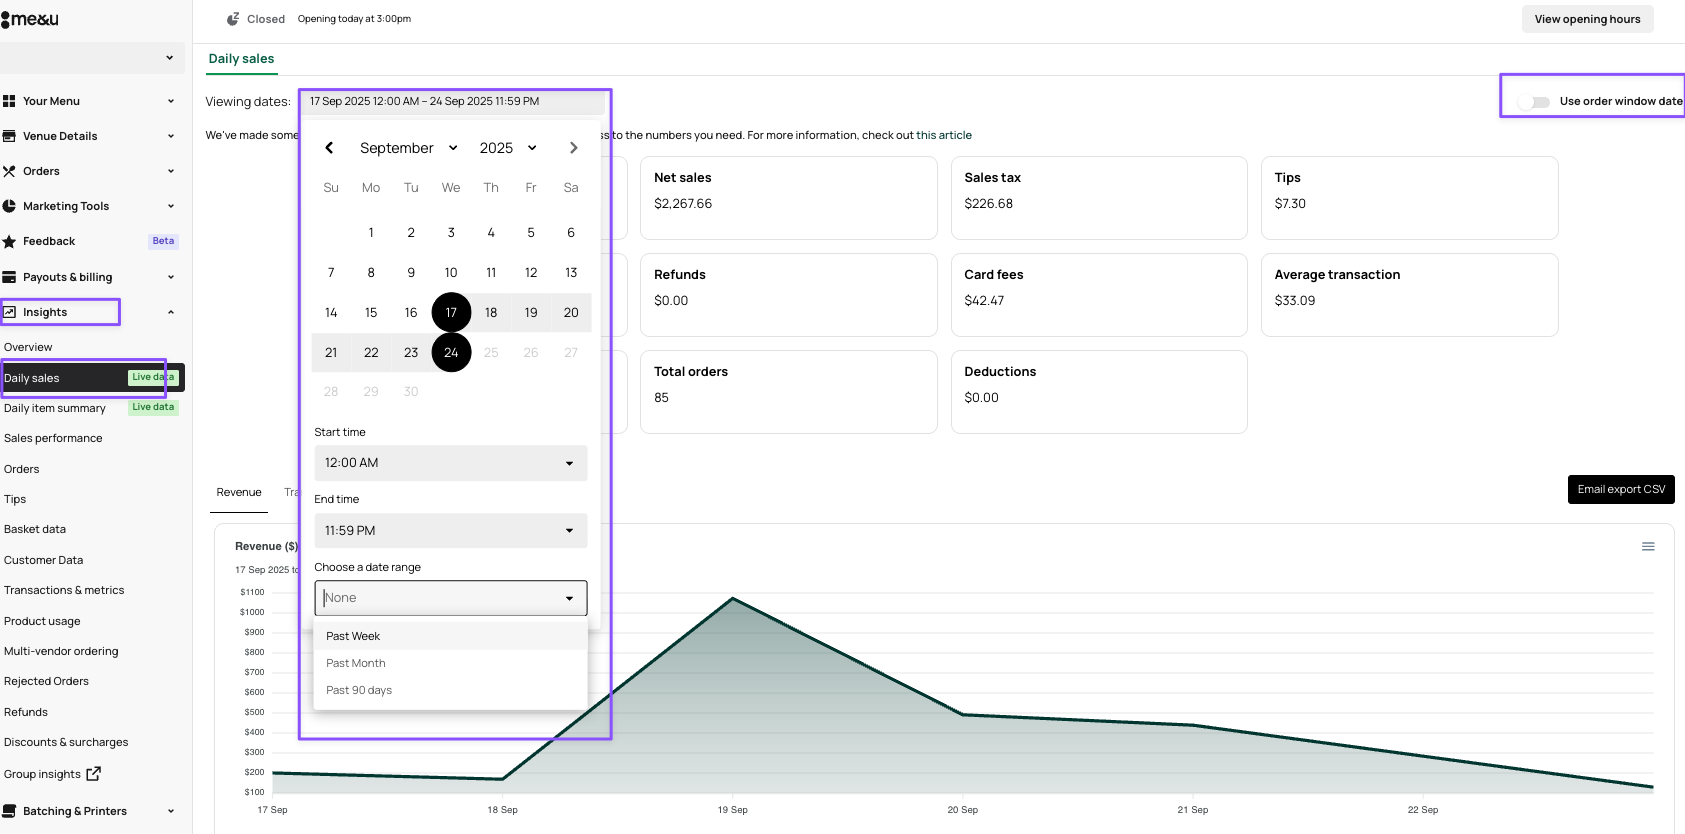Open the End time dropdown

tap(450, 531)
